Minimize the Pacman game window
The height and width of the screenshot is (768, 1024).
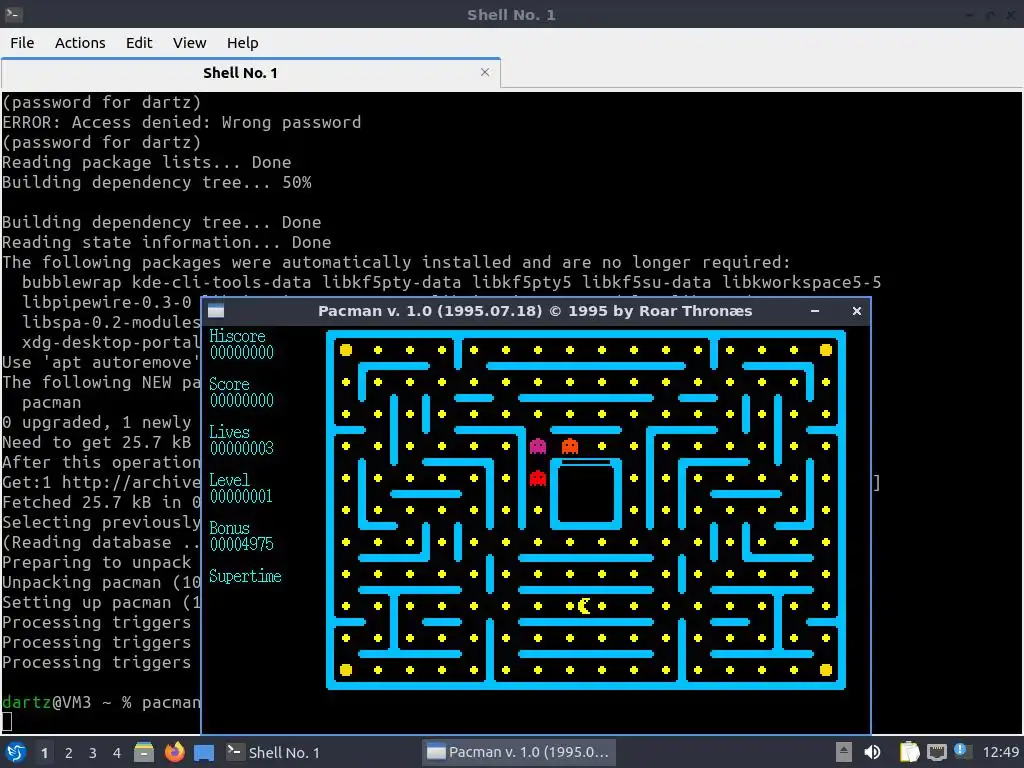click(815, 312)
